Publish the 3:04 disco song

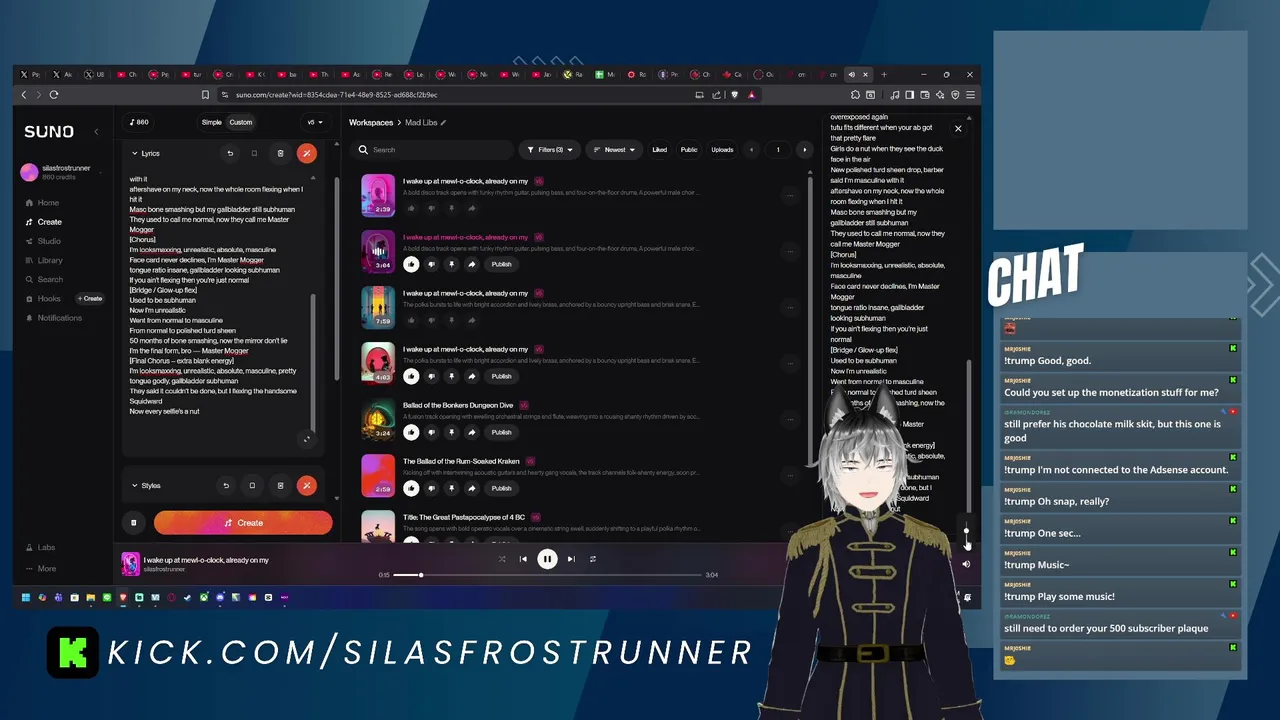tap(501, 264)
